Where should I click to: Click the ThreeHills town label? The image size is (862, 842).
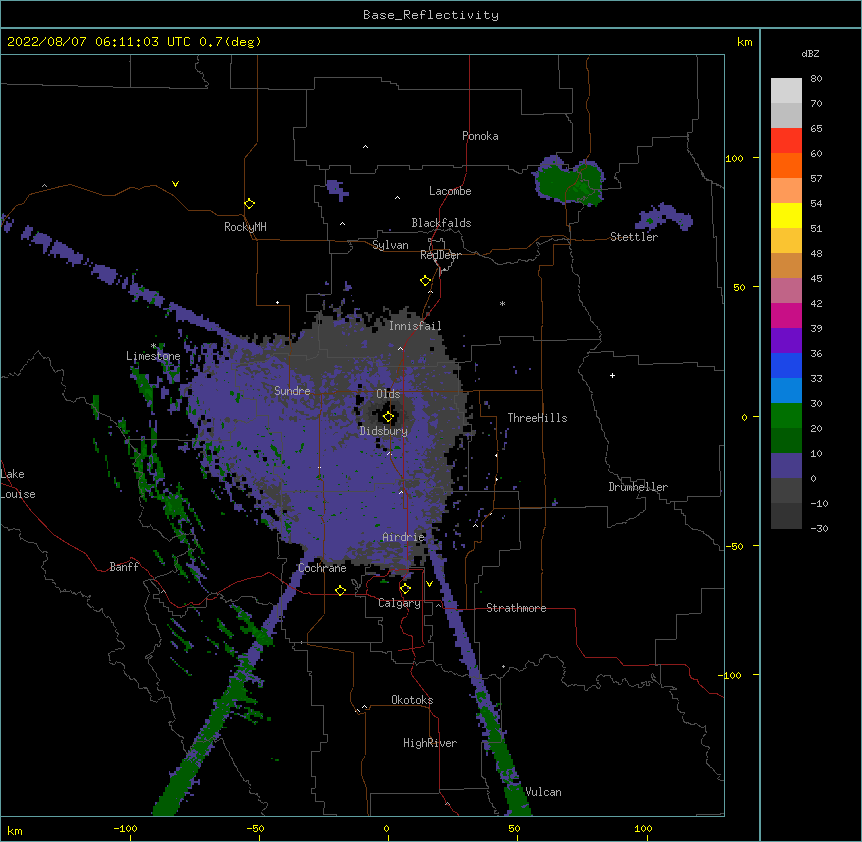point(537,418)
